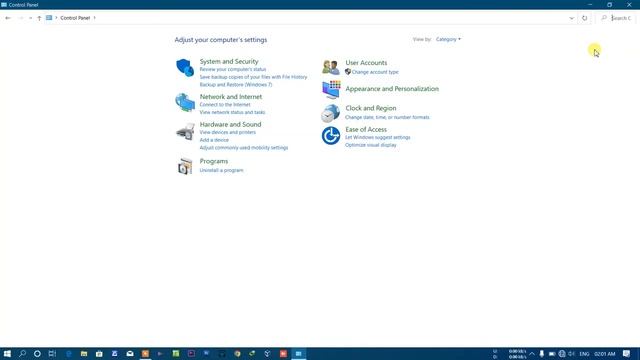This screenshot has height=360, width=640.
Task: Open network globe tray icon
Action: tap(562, 353)
